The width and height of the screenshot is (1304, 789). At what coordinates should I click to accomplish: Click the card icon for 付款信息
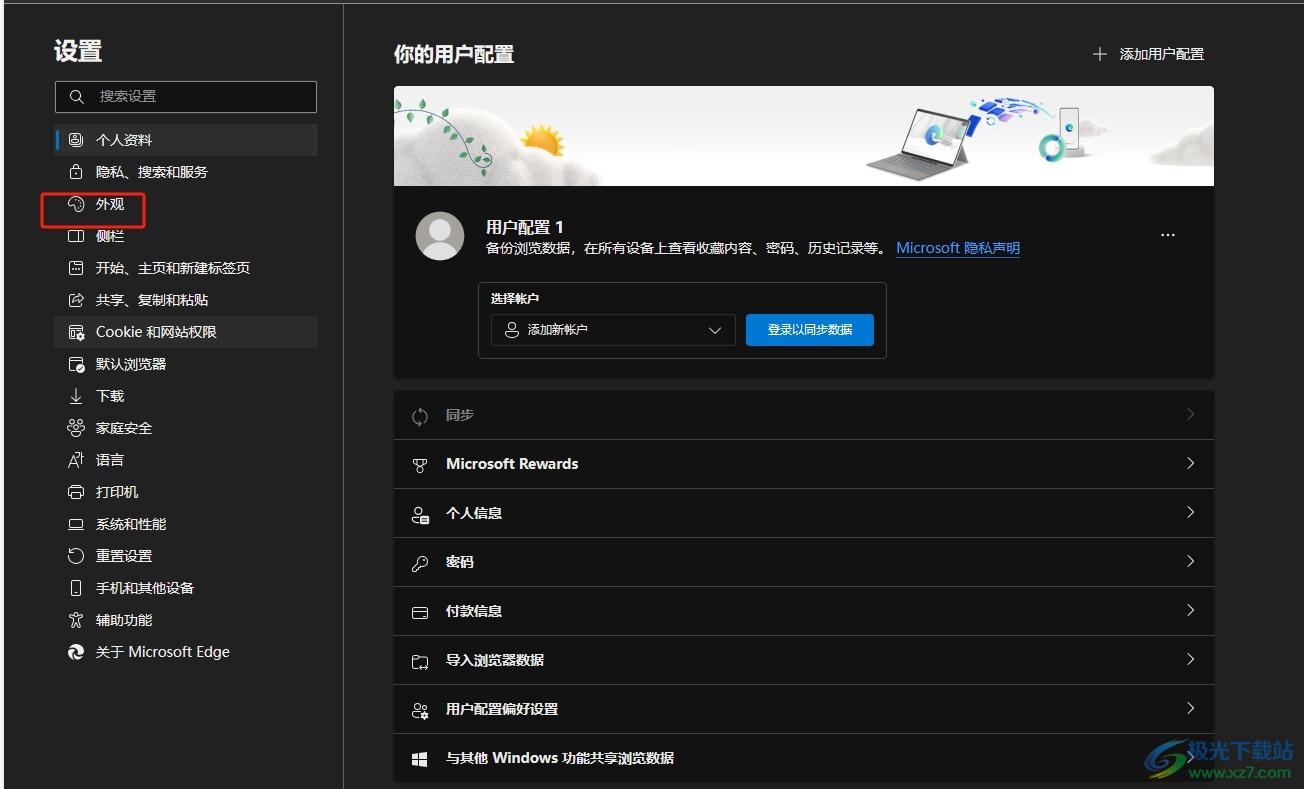pos(420,612)
